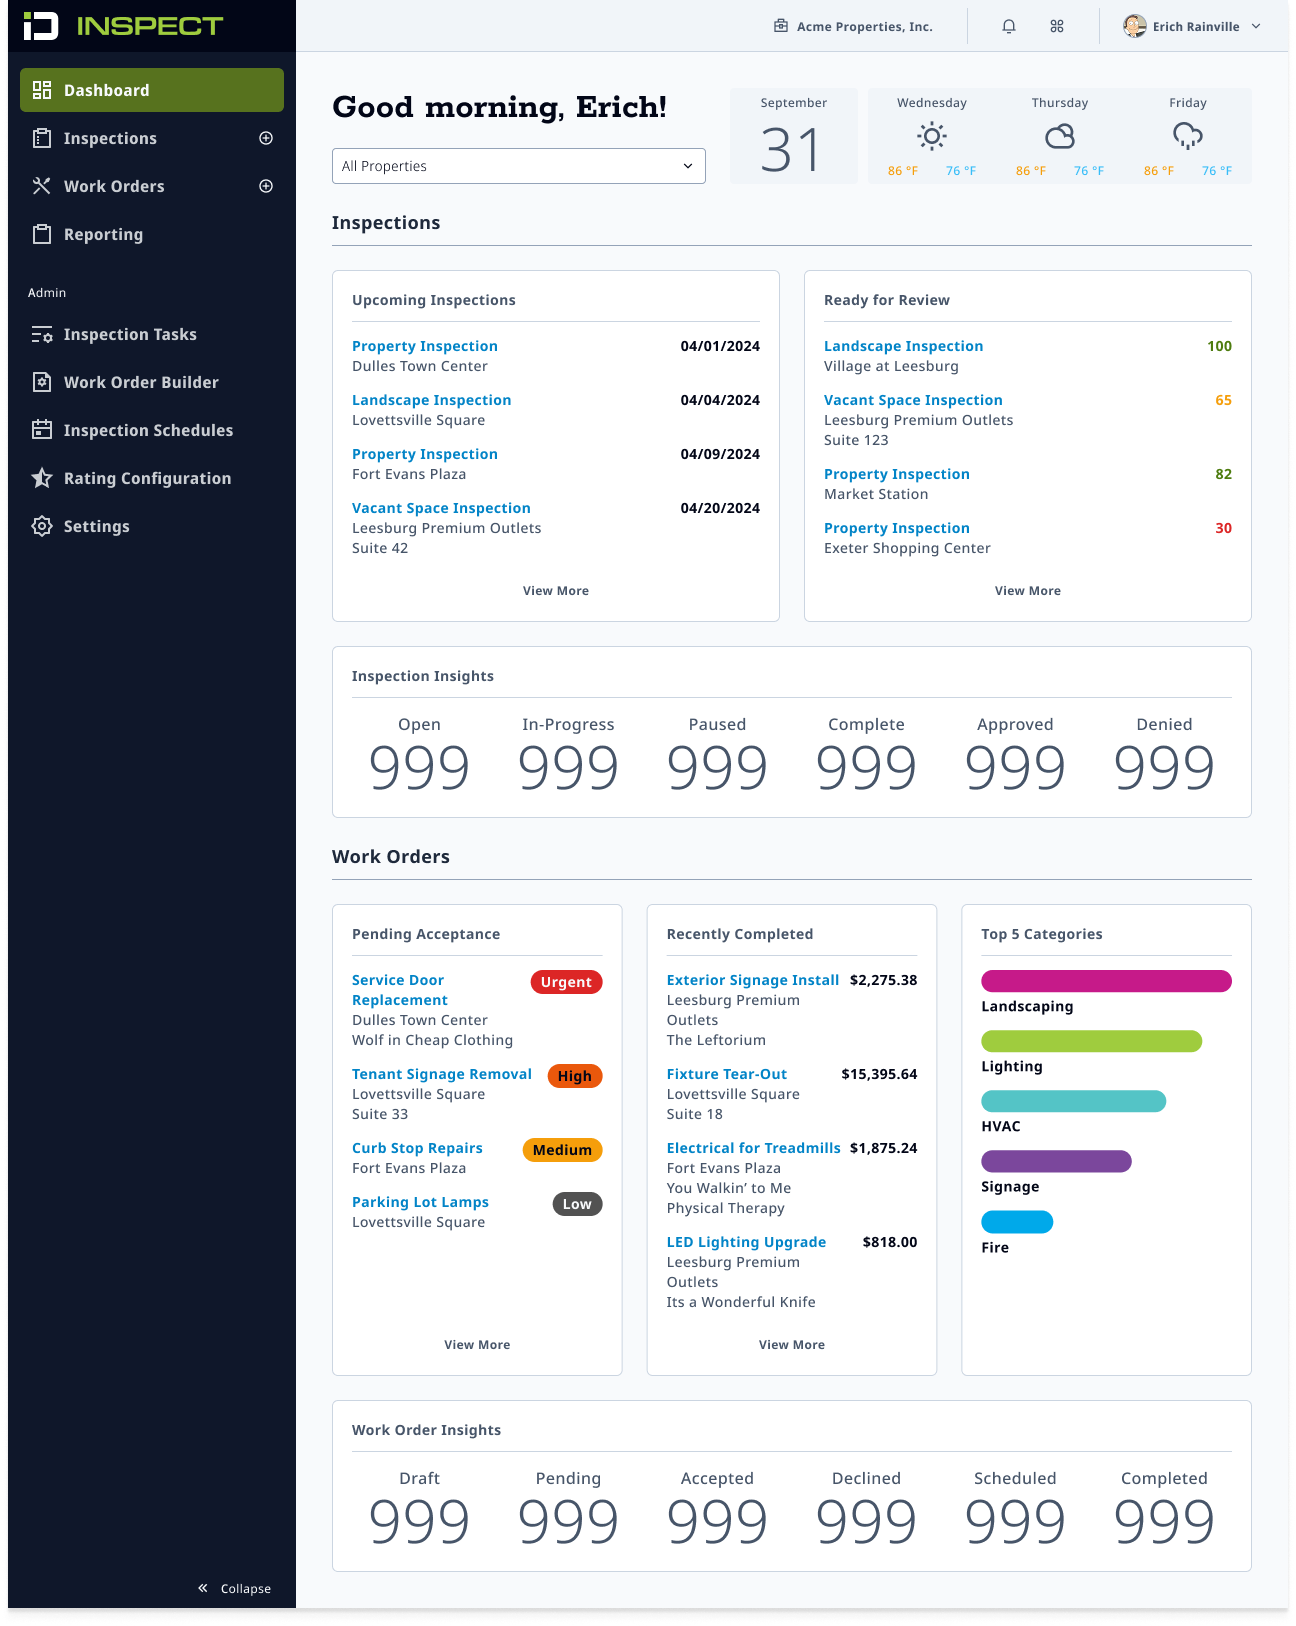Click the Collapse double-chevron icon
The image size is (1296, 1626).
pos(203,1588)
